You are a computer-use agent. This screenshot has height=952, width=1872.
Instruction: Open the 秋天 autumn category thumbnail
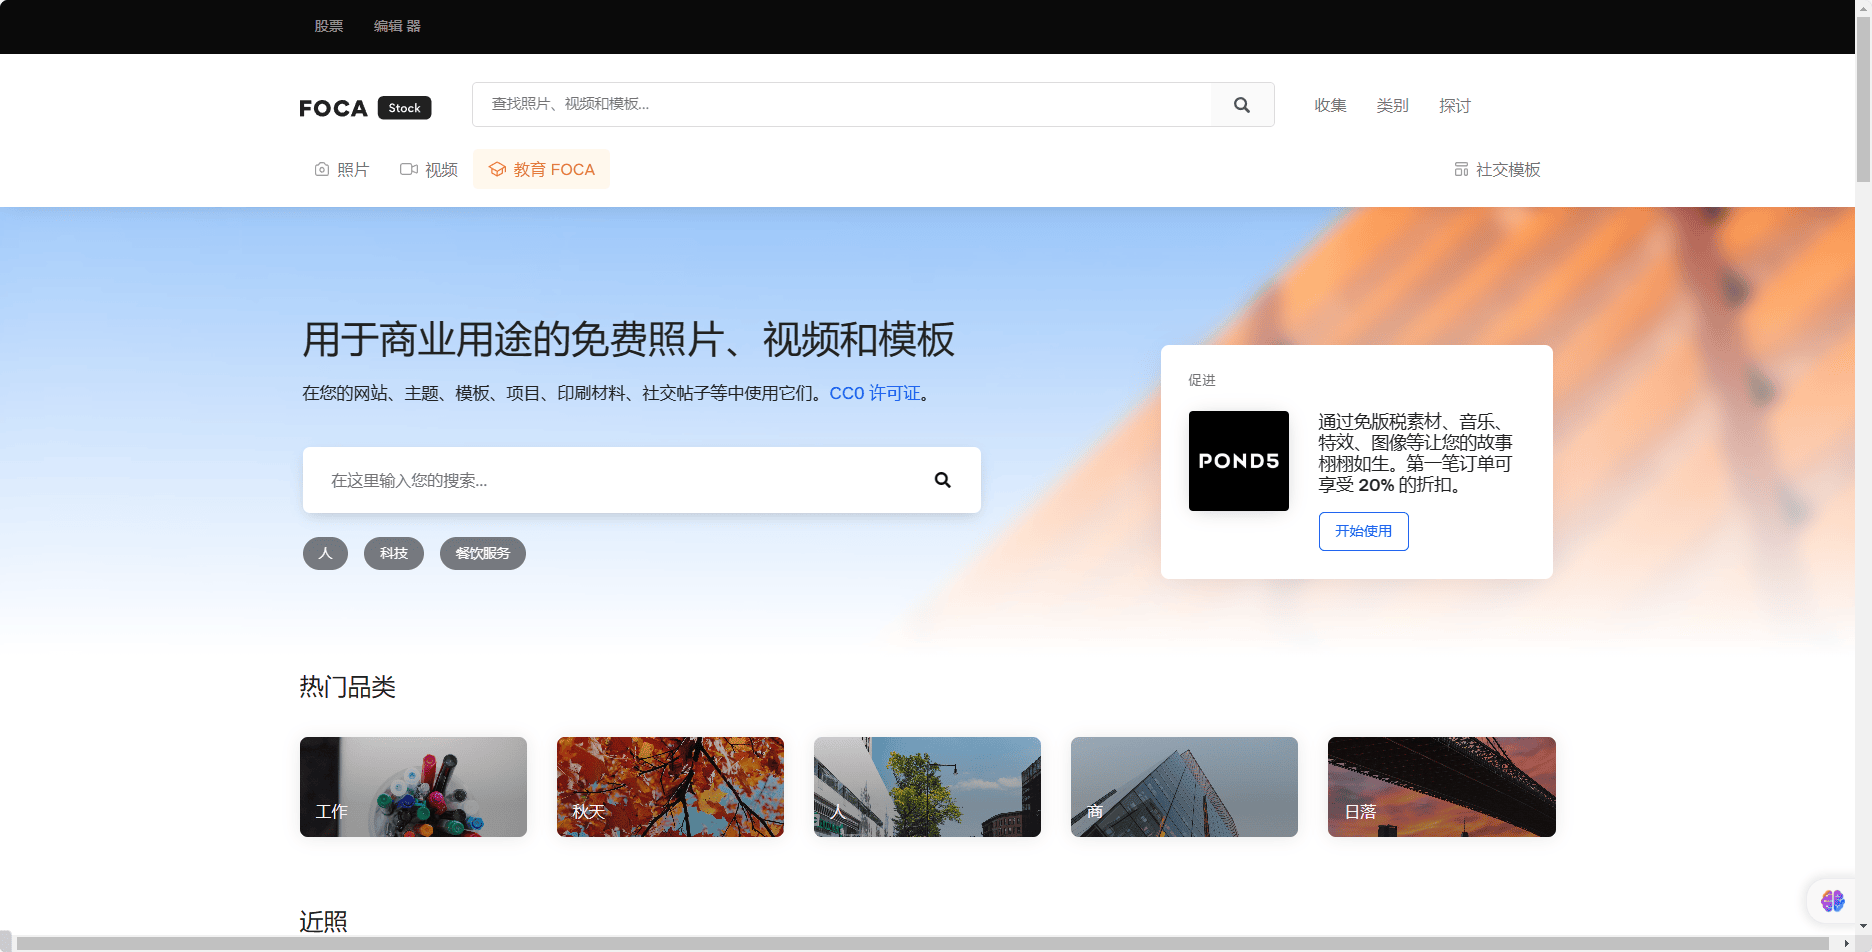tap(670, 787)
